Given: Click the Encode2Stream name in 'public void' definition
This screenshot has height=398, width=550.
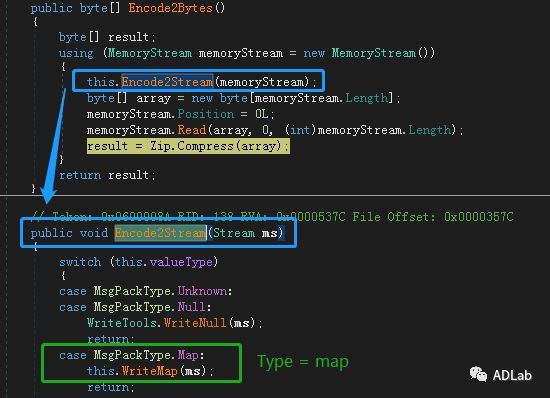Looking at the screenshot, I should tap(160, 233).
